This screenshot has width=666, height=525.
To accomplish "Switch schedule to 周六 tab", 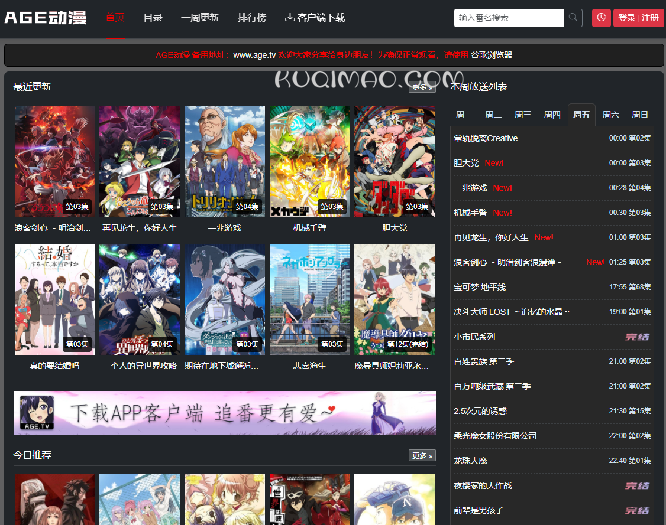I will point(610,115).
